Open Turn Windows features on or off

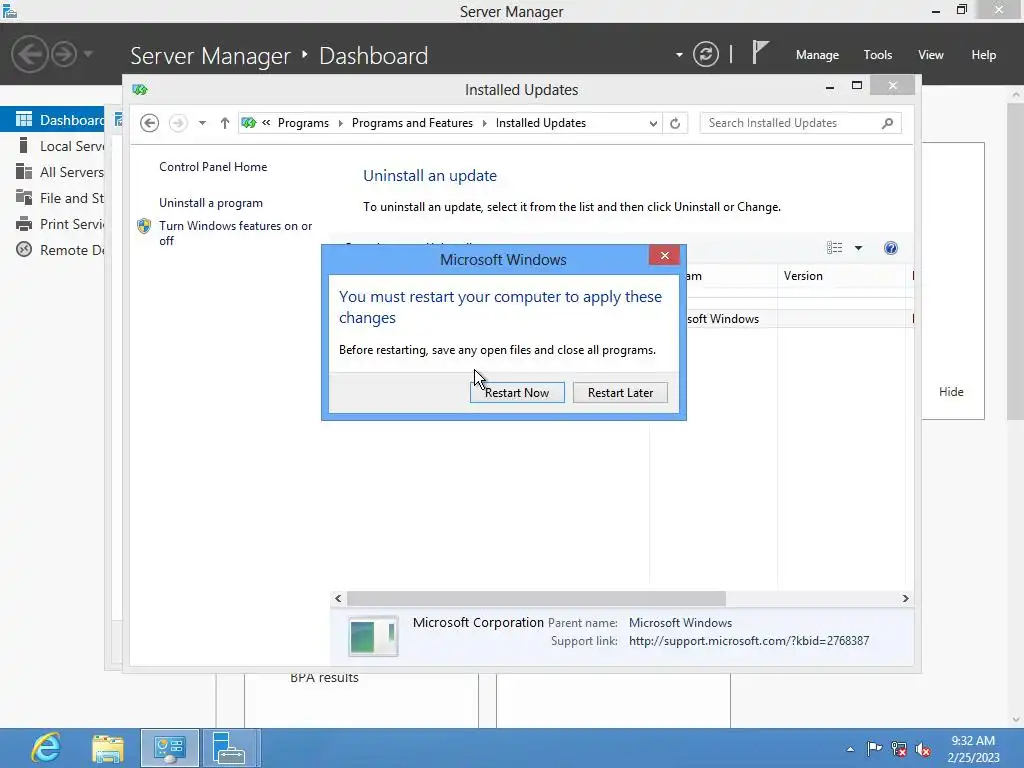tap(235, 233)
